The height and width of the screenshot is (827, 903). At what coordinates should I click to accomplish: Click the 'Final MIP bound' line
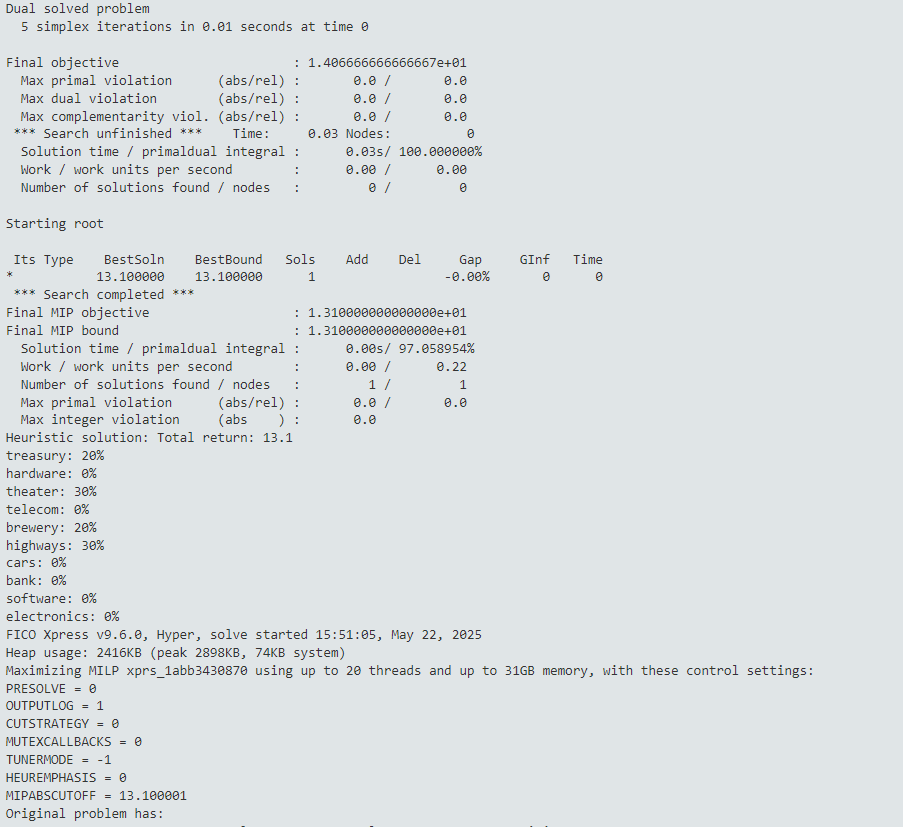point(62,331)
